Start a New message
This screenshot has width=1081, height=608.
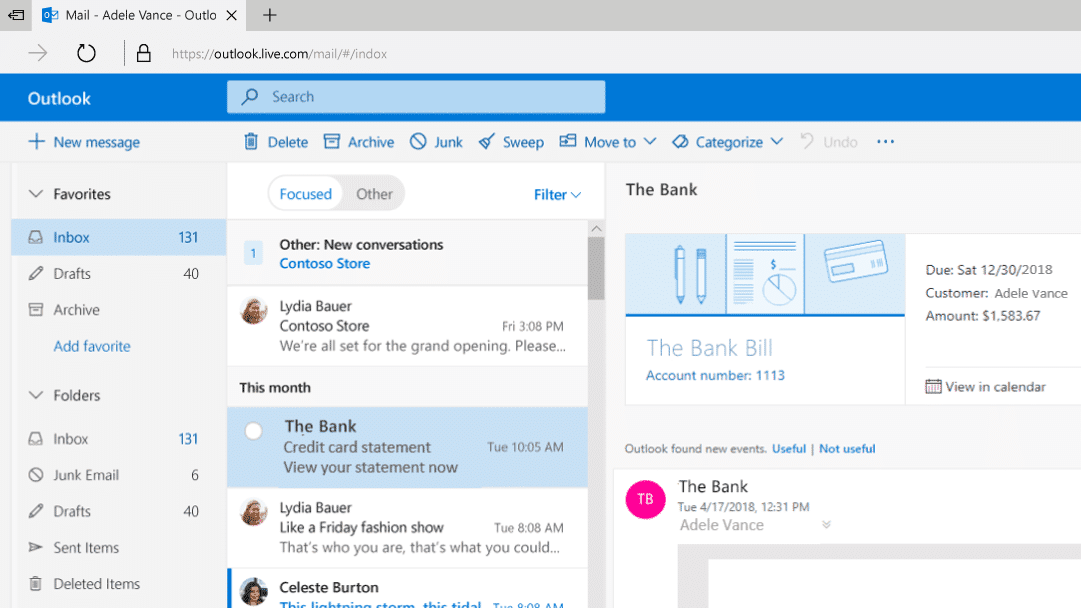click(84, 141)
